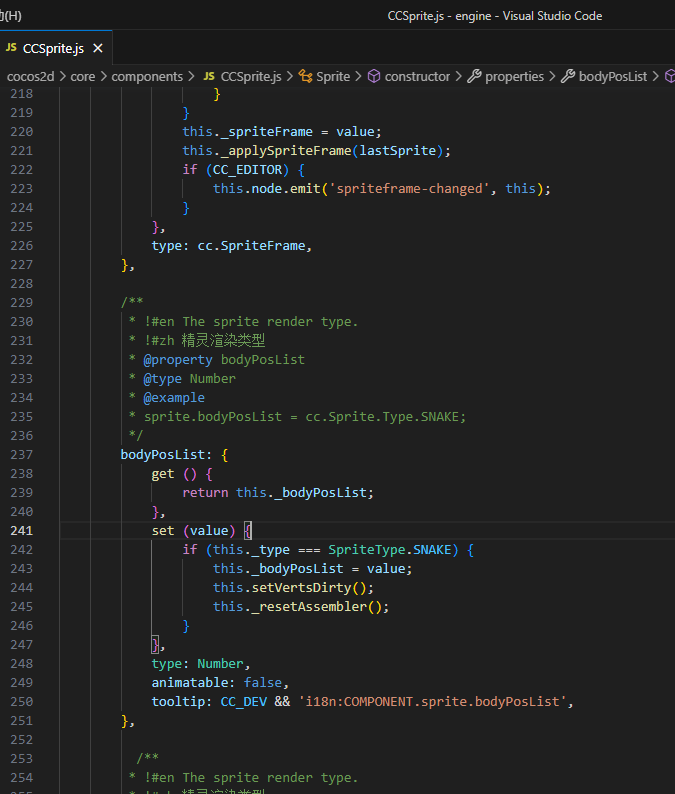The height and width of the screenshot is (794, 675).
Task: Click '@example' comment tag
Action: tap(174, 398)
